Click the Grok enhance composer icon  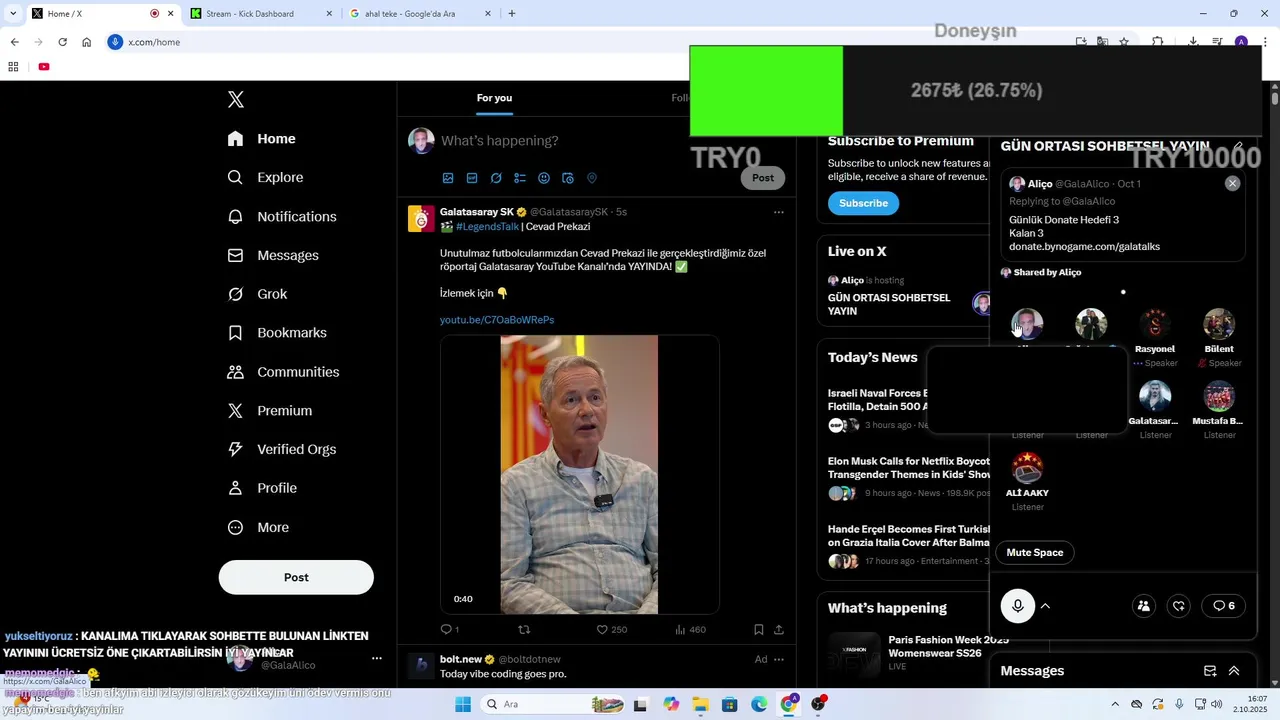[x=496, y=178]
